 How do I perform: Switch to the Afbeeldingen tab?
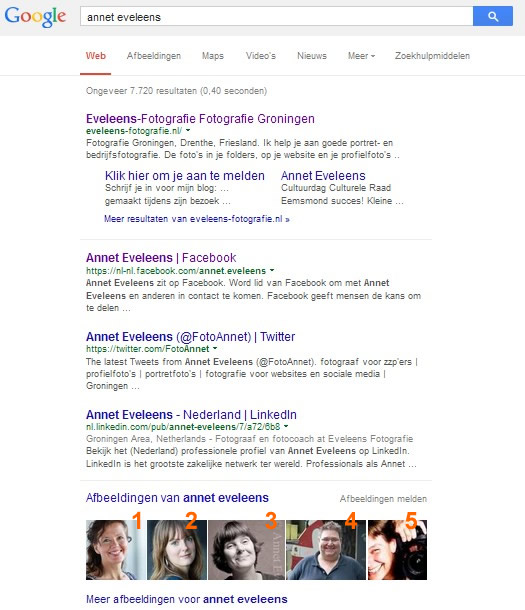(x=154, y=56)
